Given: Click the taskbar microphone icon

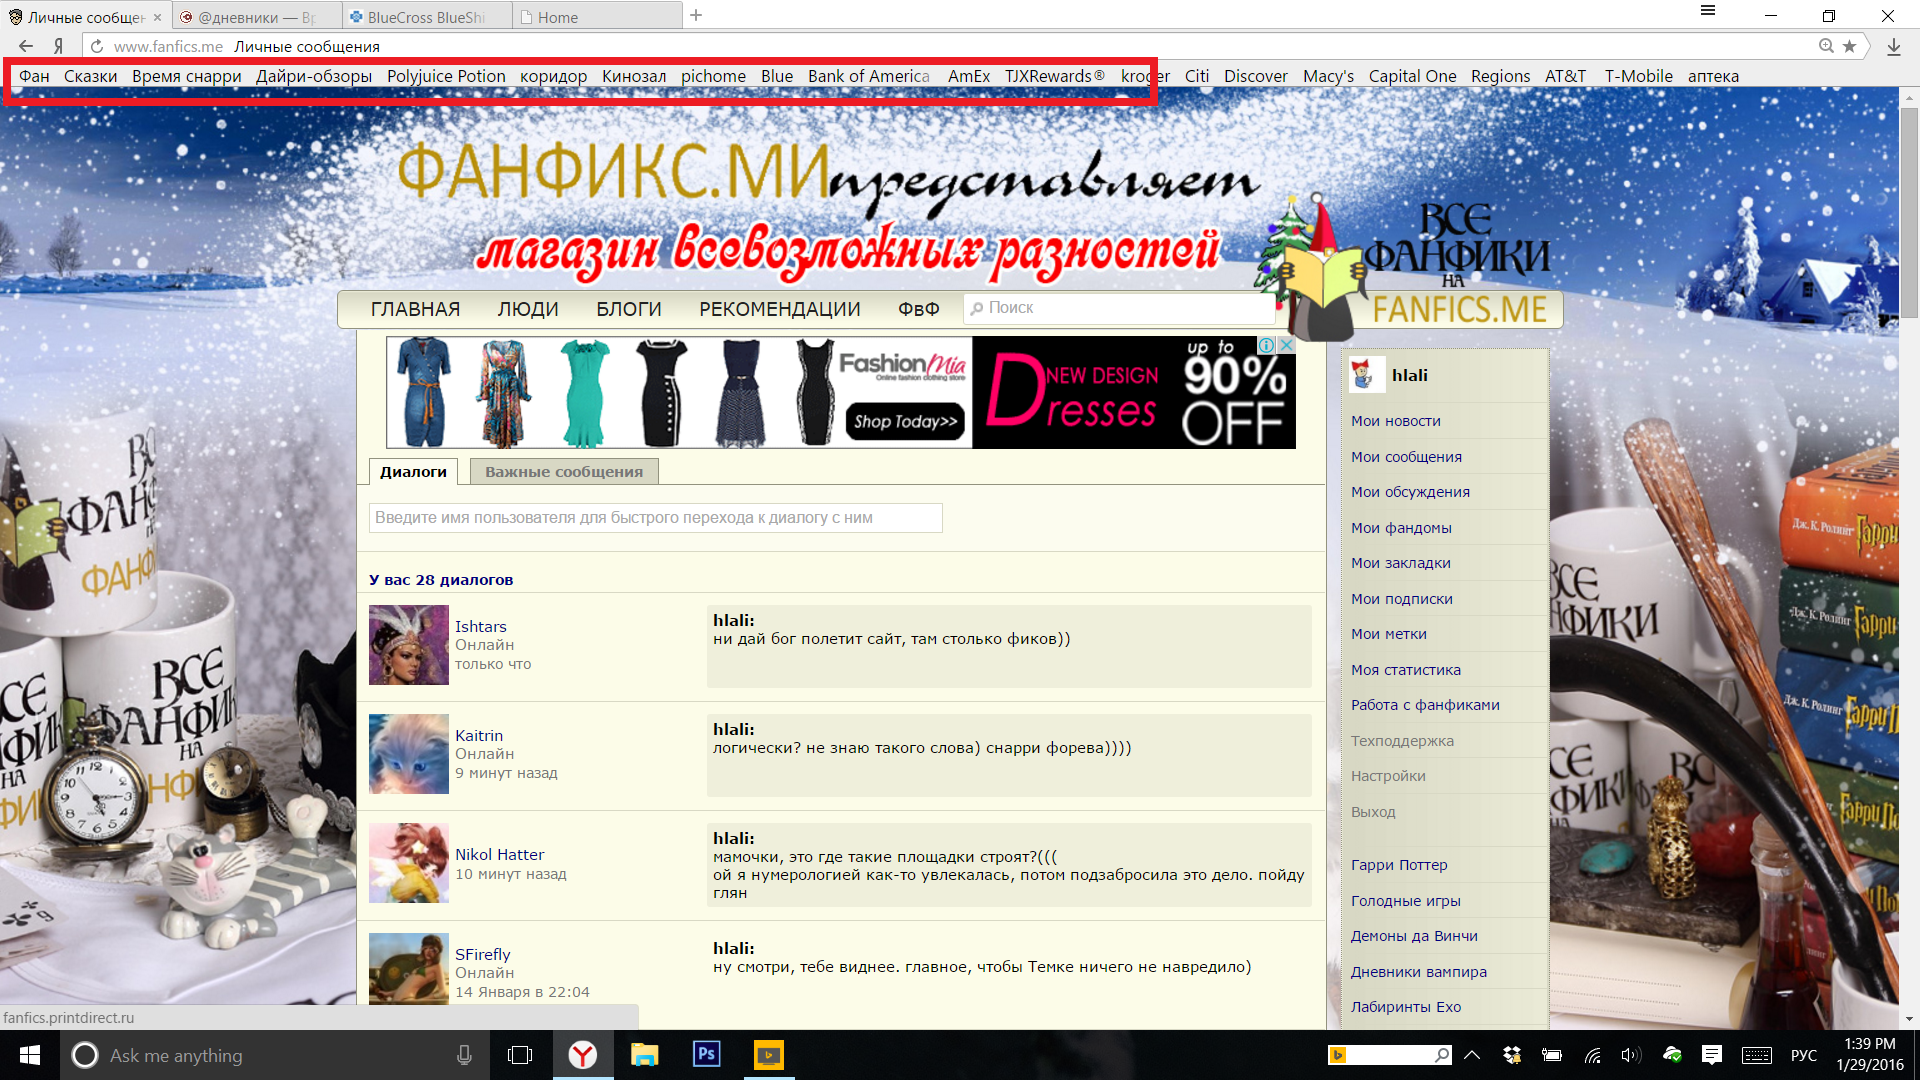Looking at the screenshot, I should 464,1055.
